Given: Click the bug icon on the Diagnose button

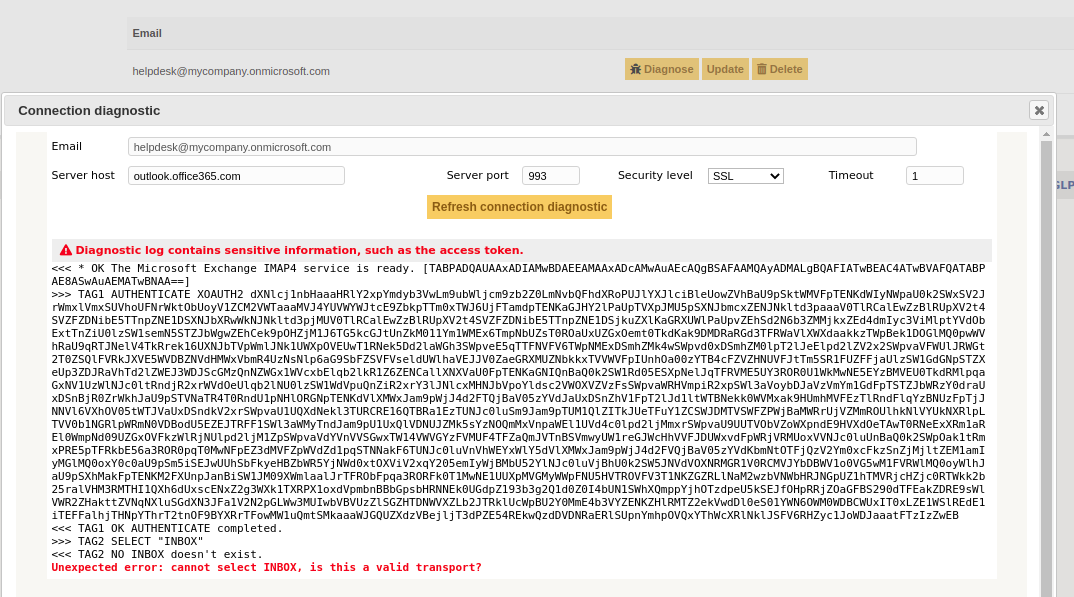Looking at the screenshot, I should coord(637,69).
